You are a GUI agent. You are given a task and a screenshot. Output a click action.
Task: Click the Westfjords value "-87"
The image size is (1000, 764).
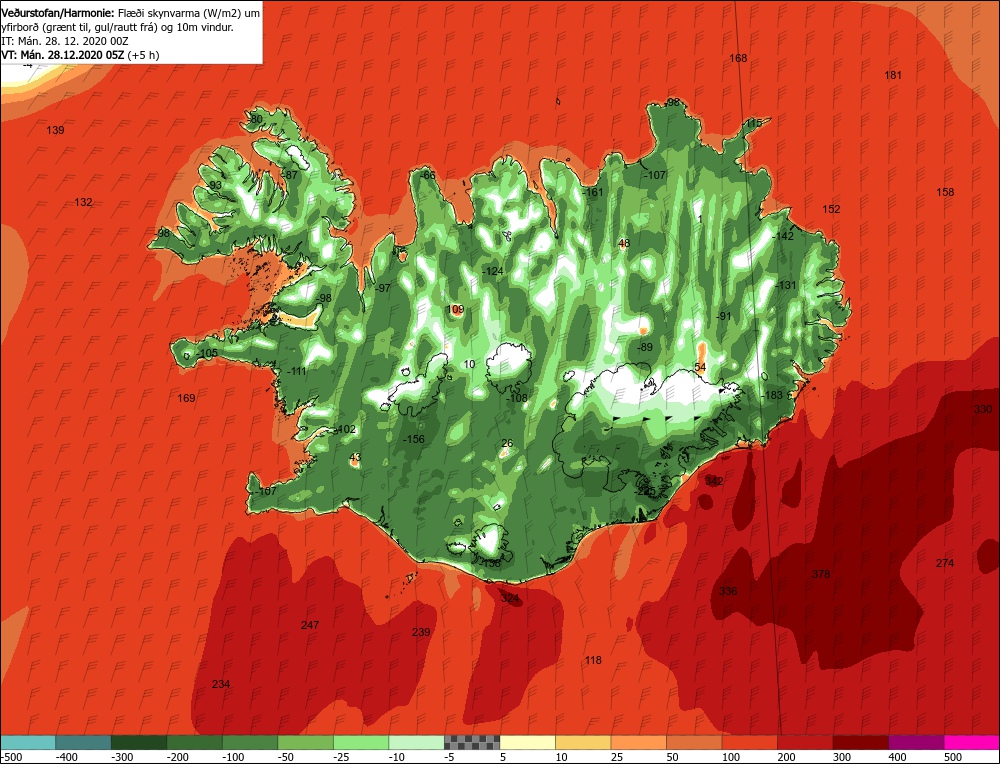point(290,175)
